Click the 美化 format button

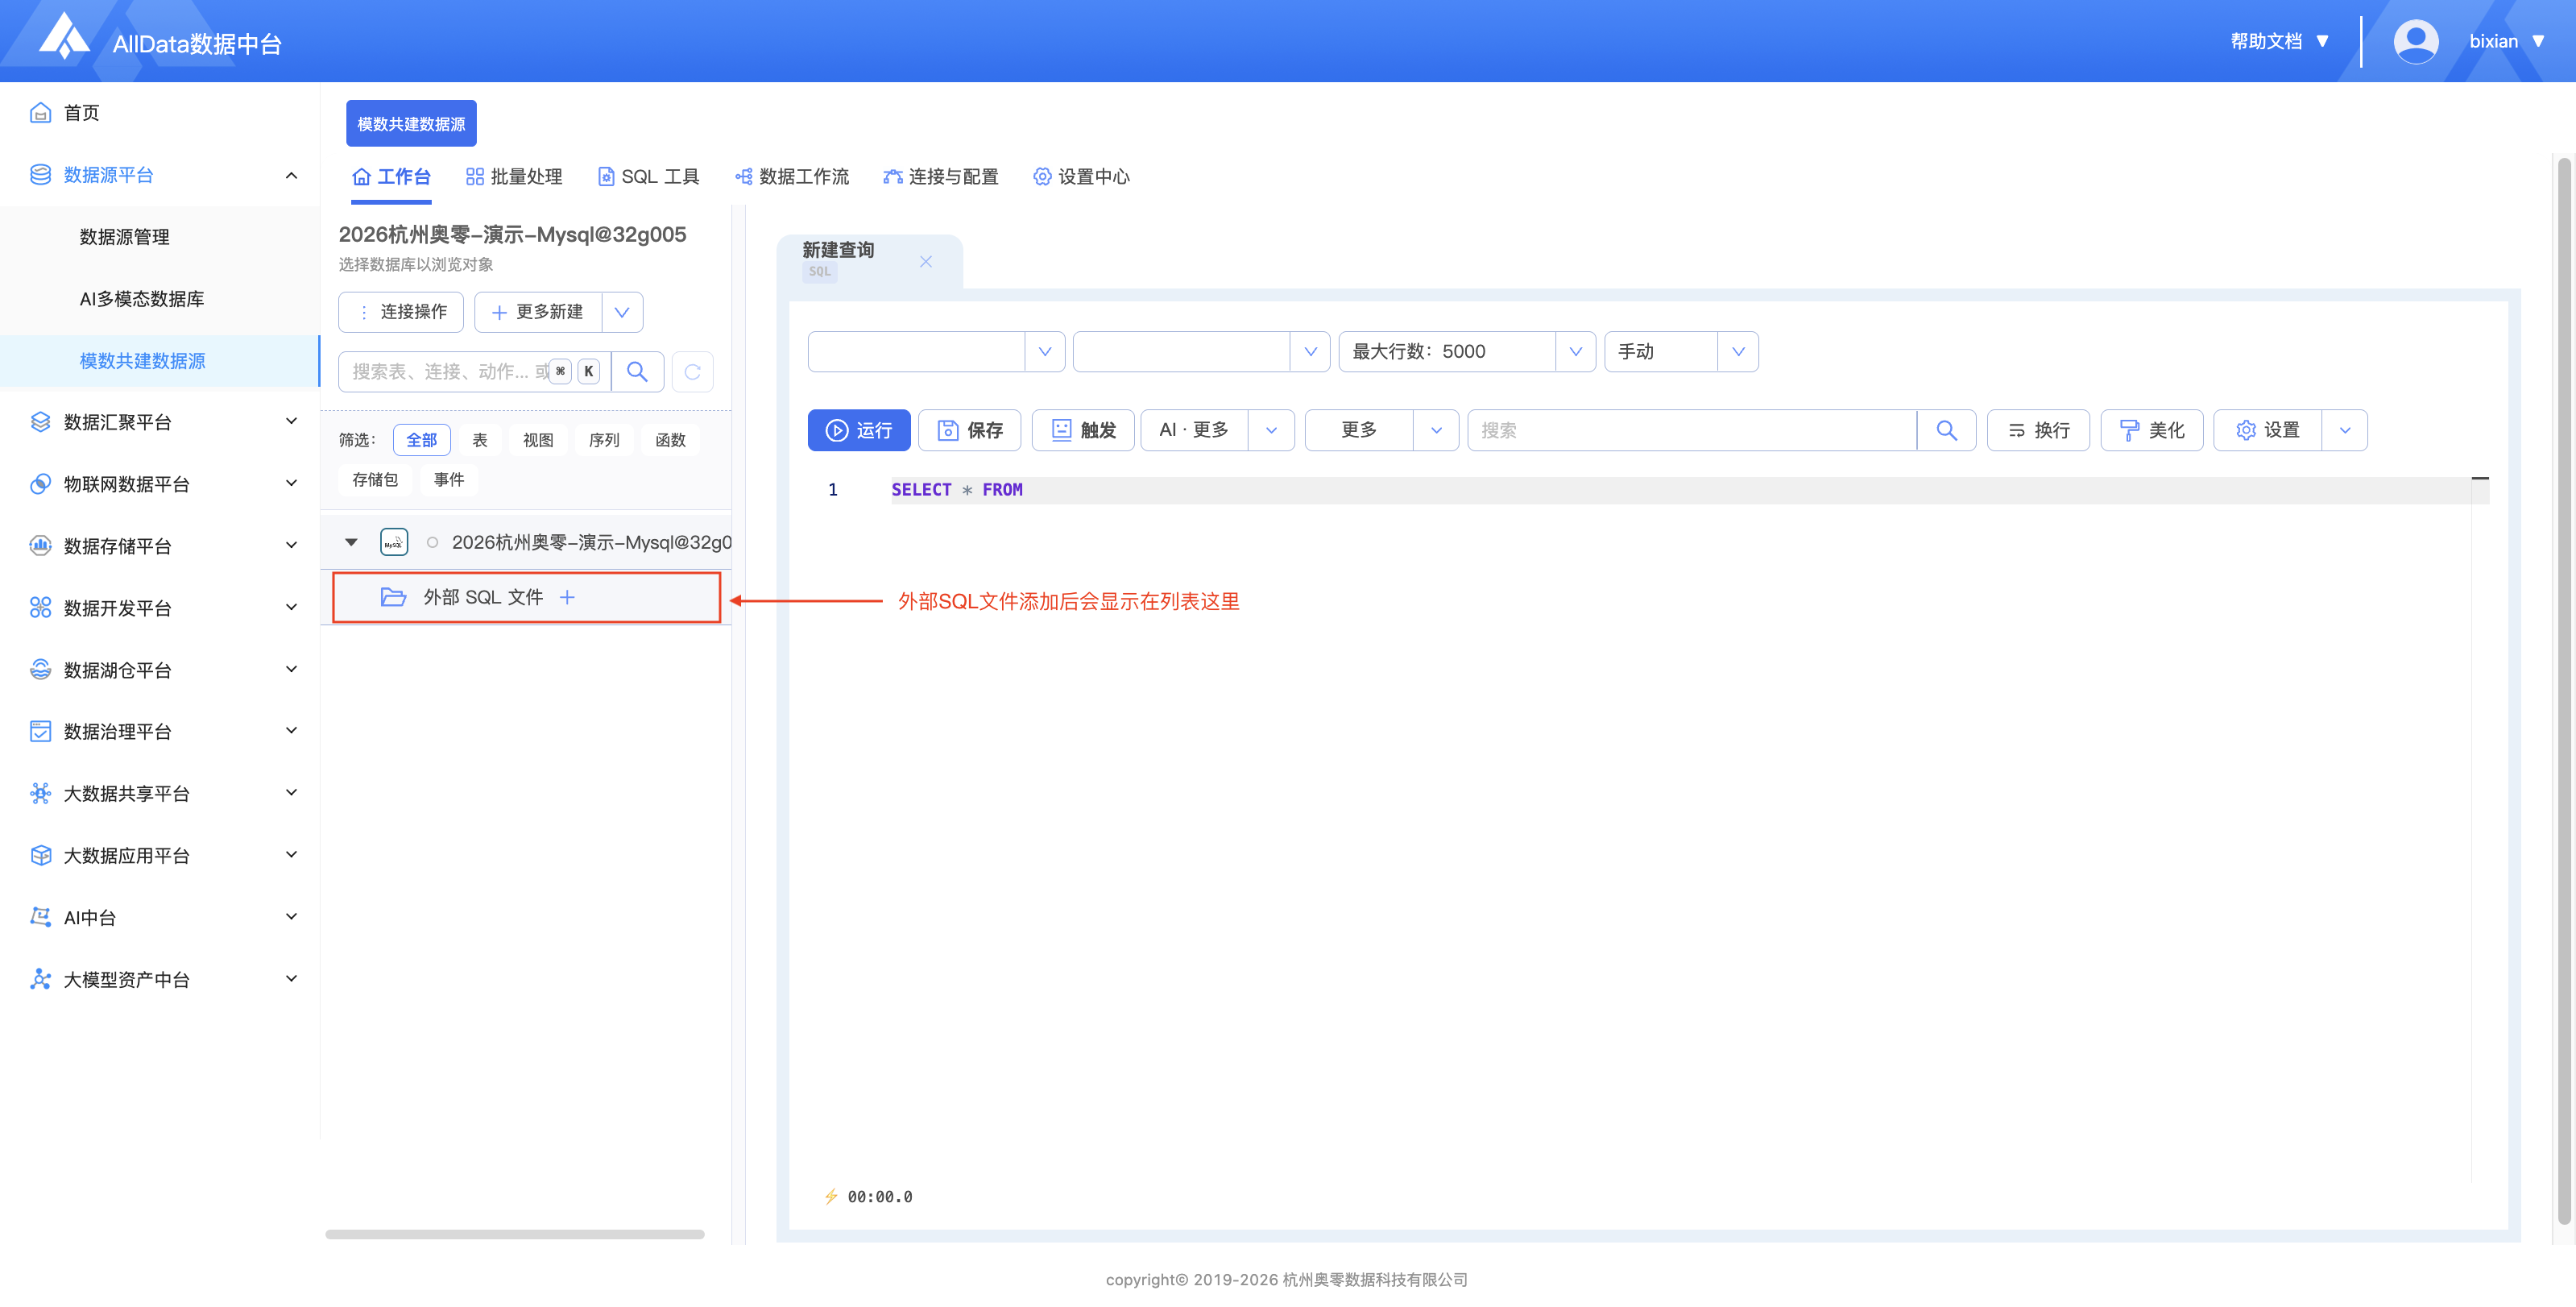2152,430
